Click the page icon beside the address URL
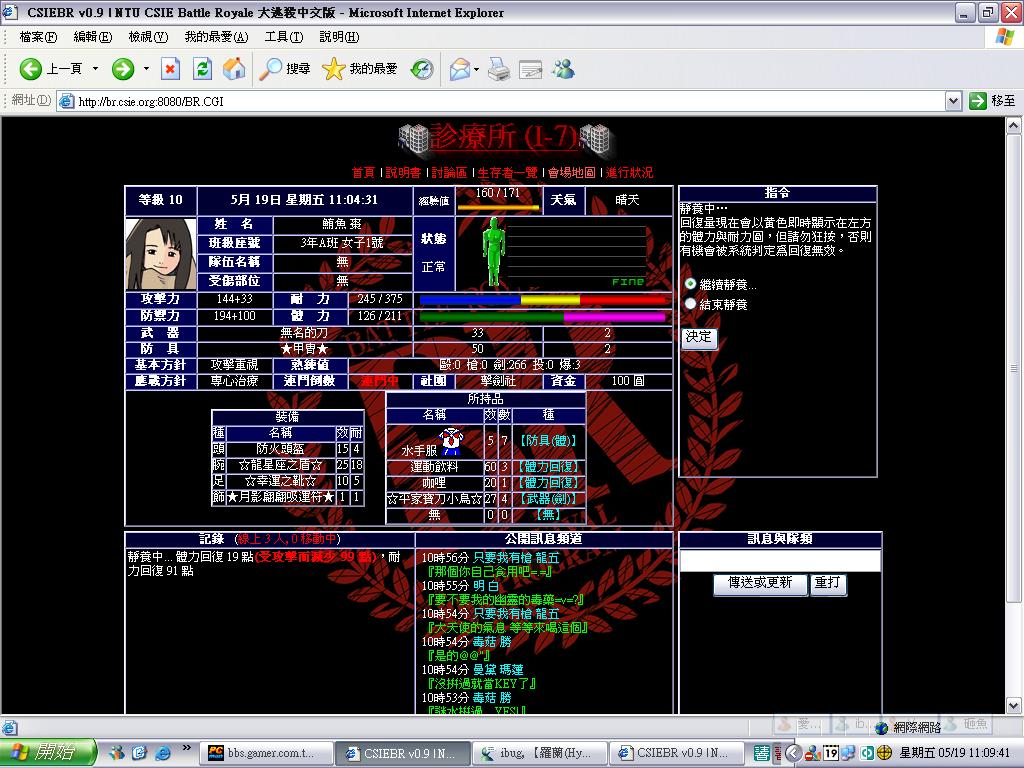This screenshot has height=768, width=1024. coord(66,101)
